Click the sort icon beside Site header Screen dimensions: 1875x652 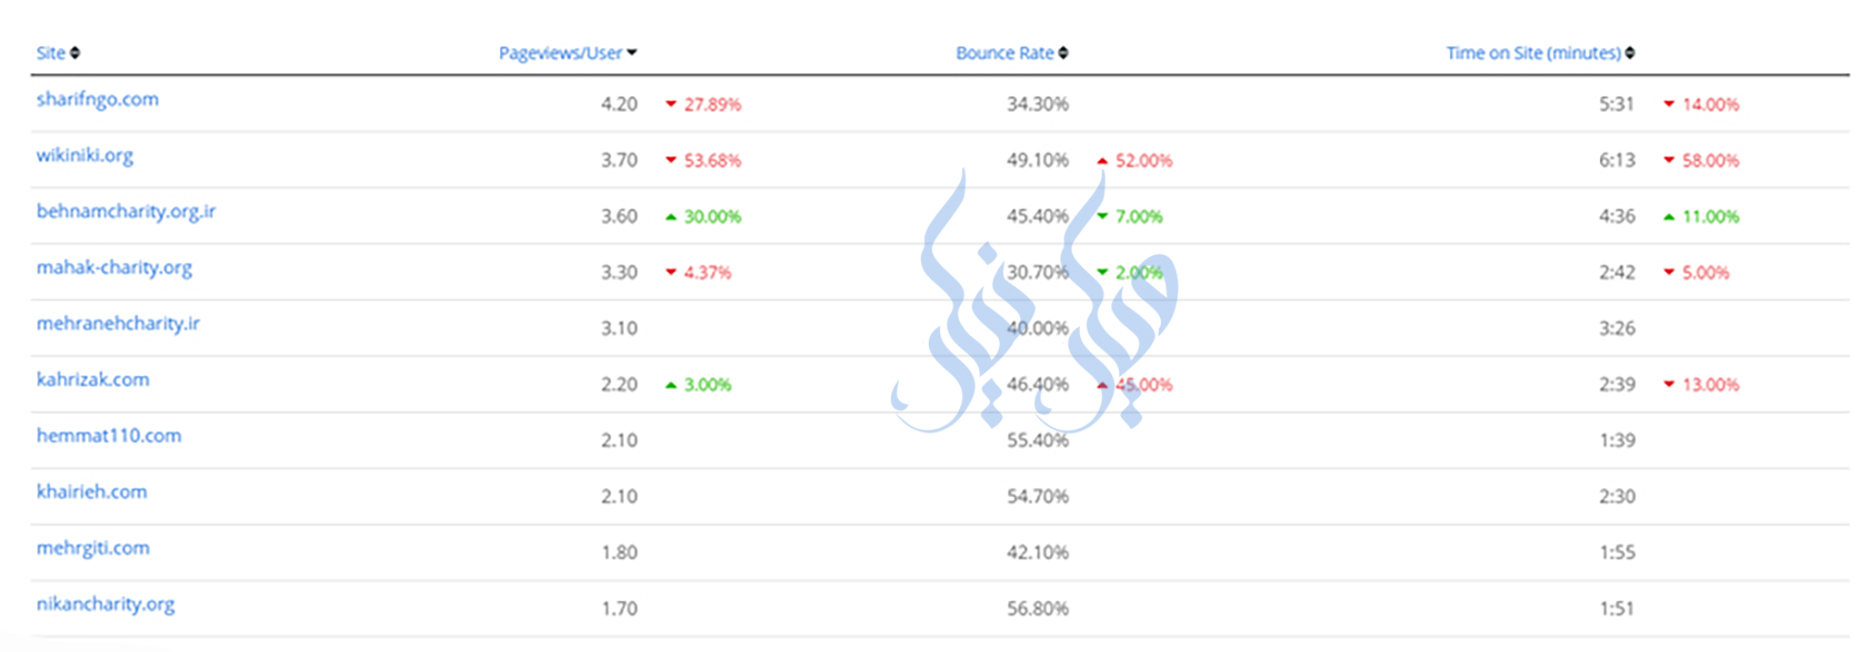coord(75,53)
